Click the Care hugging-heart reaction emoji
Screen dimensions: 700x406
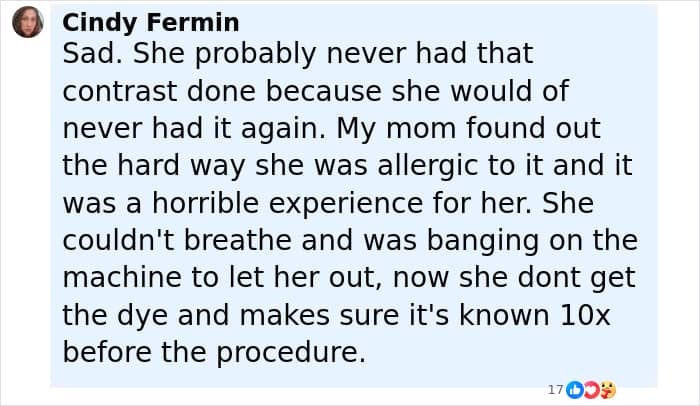(x=607, y=389)
